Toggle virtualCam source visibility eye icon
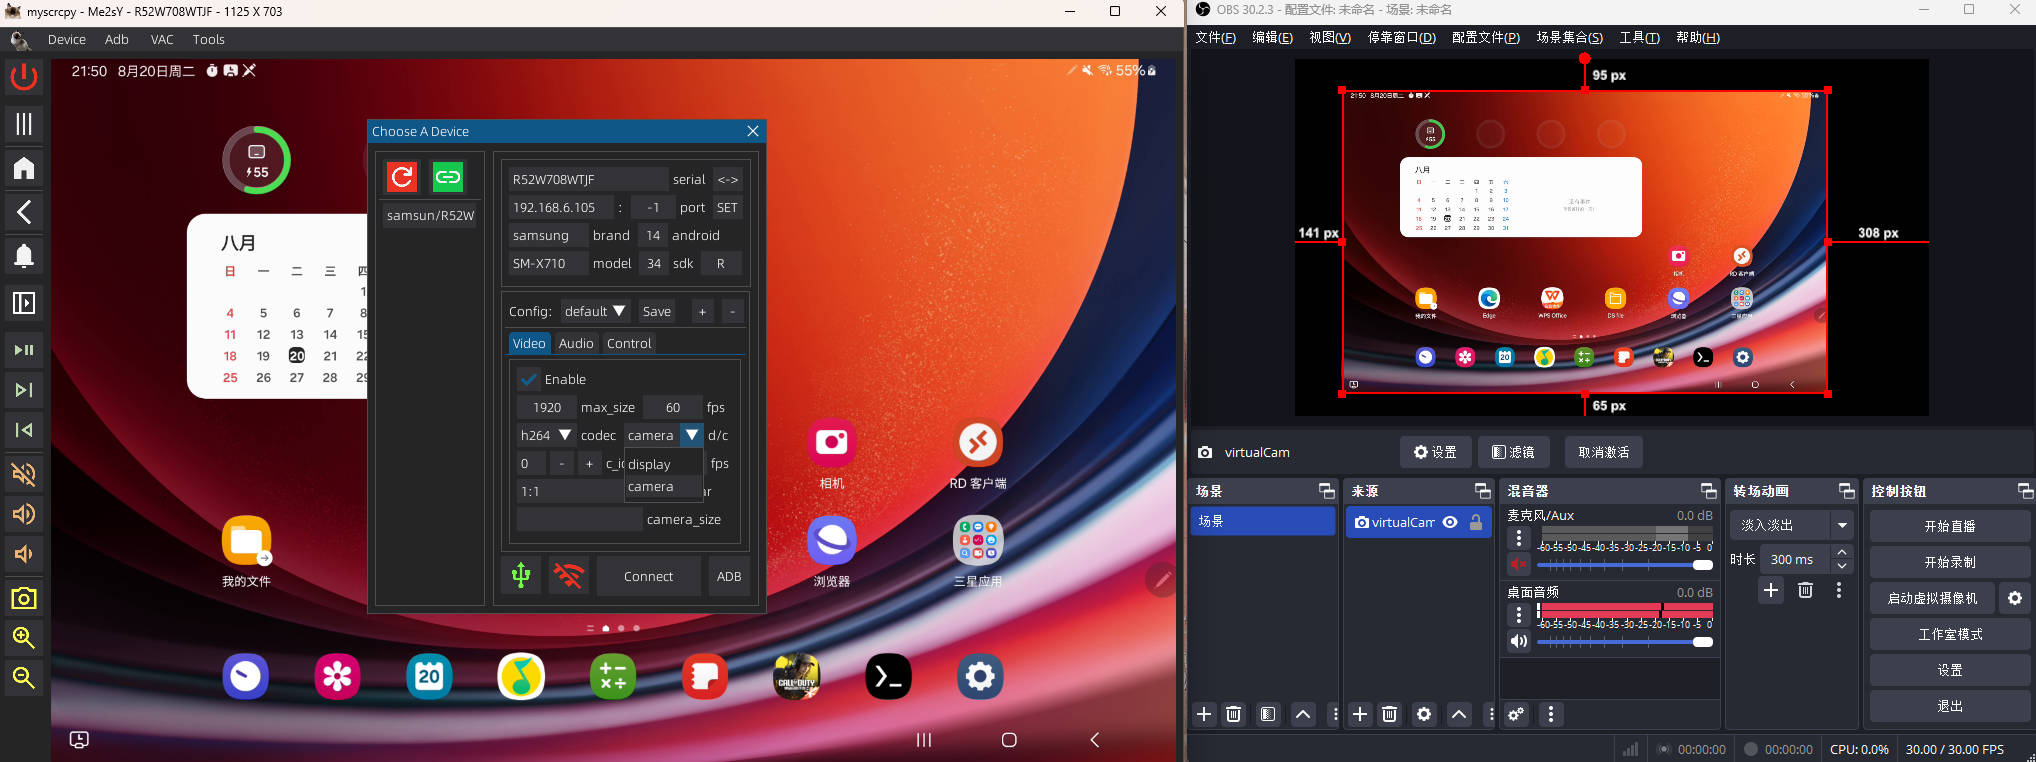Image resolution: width=2036 pixels, height=762 pixels. click(1450, 522)
